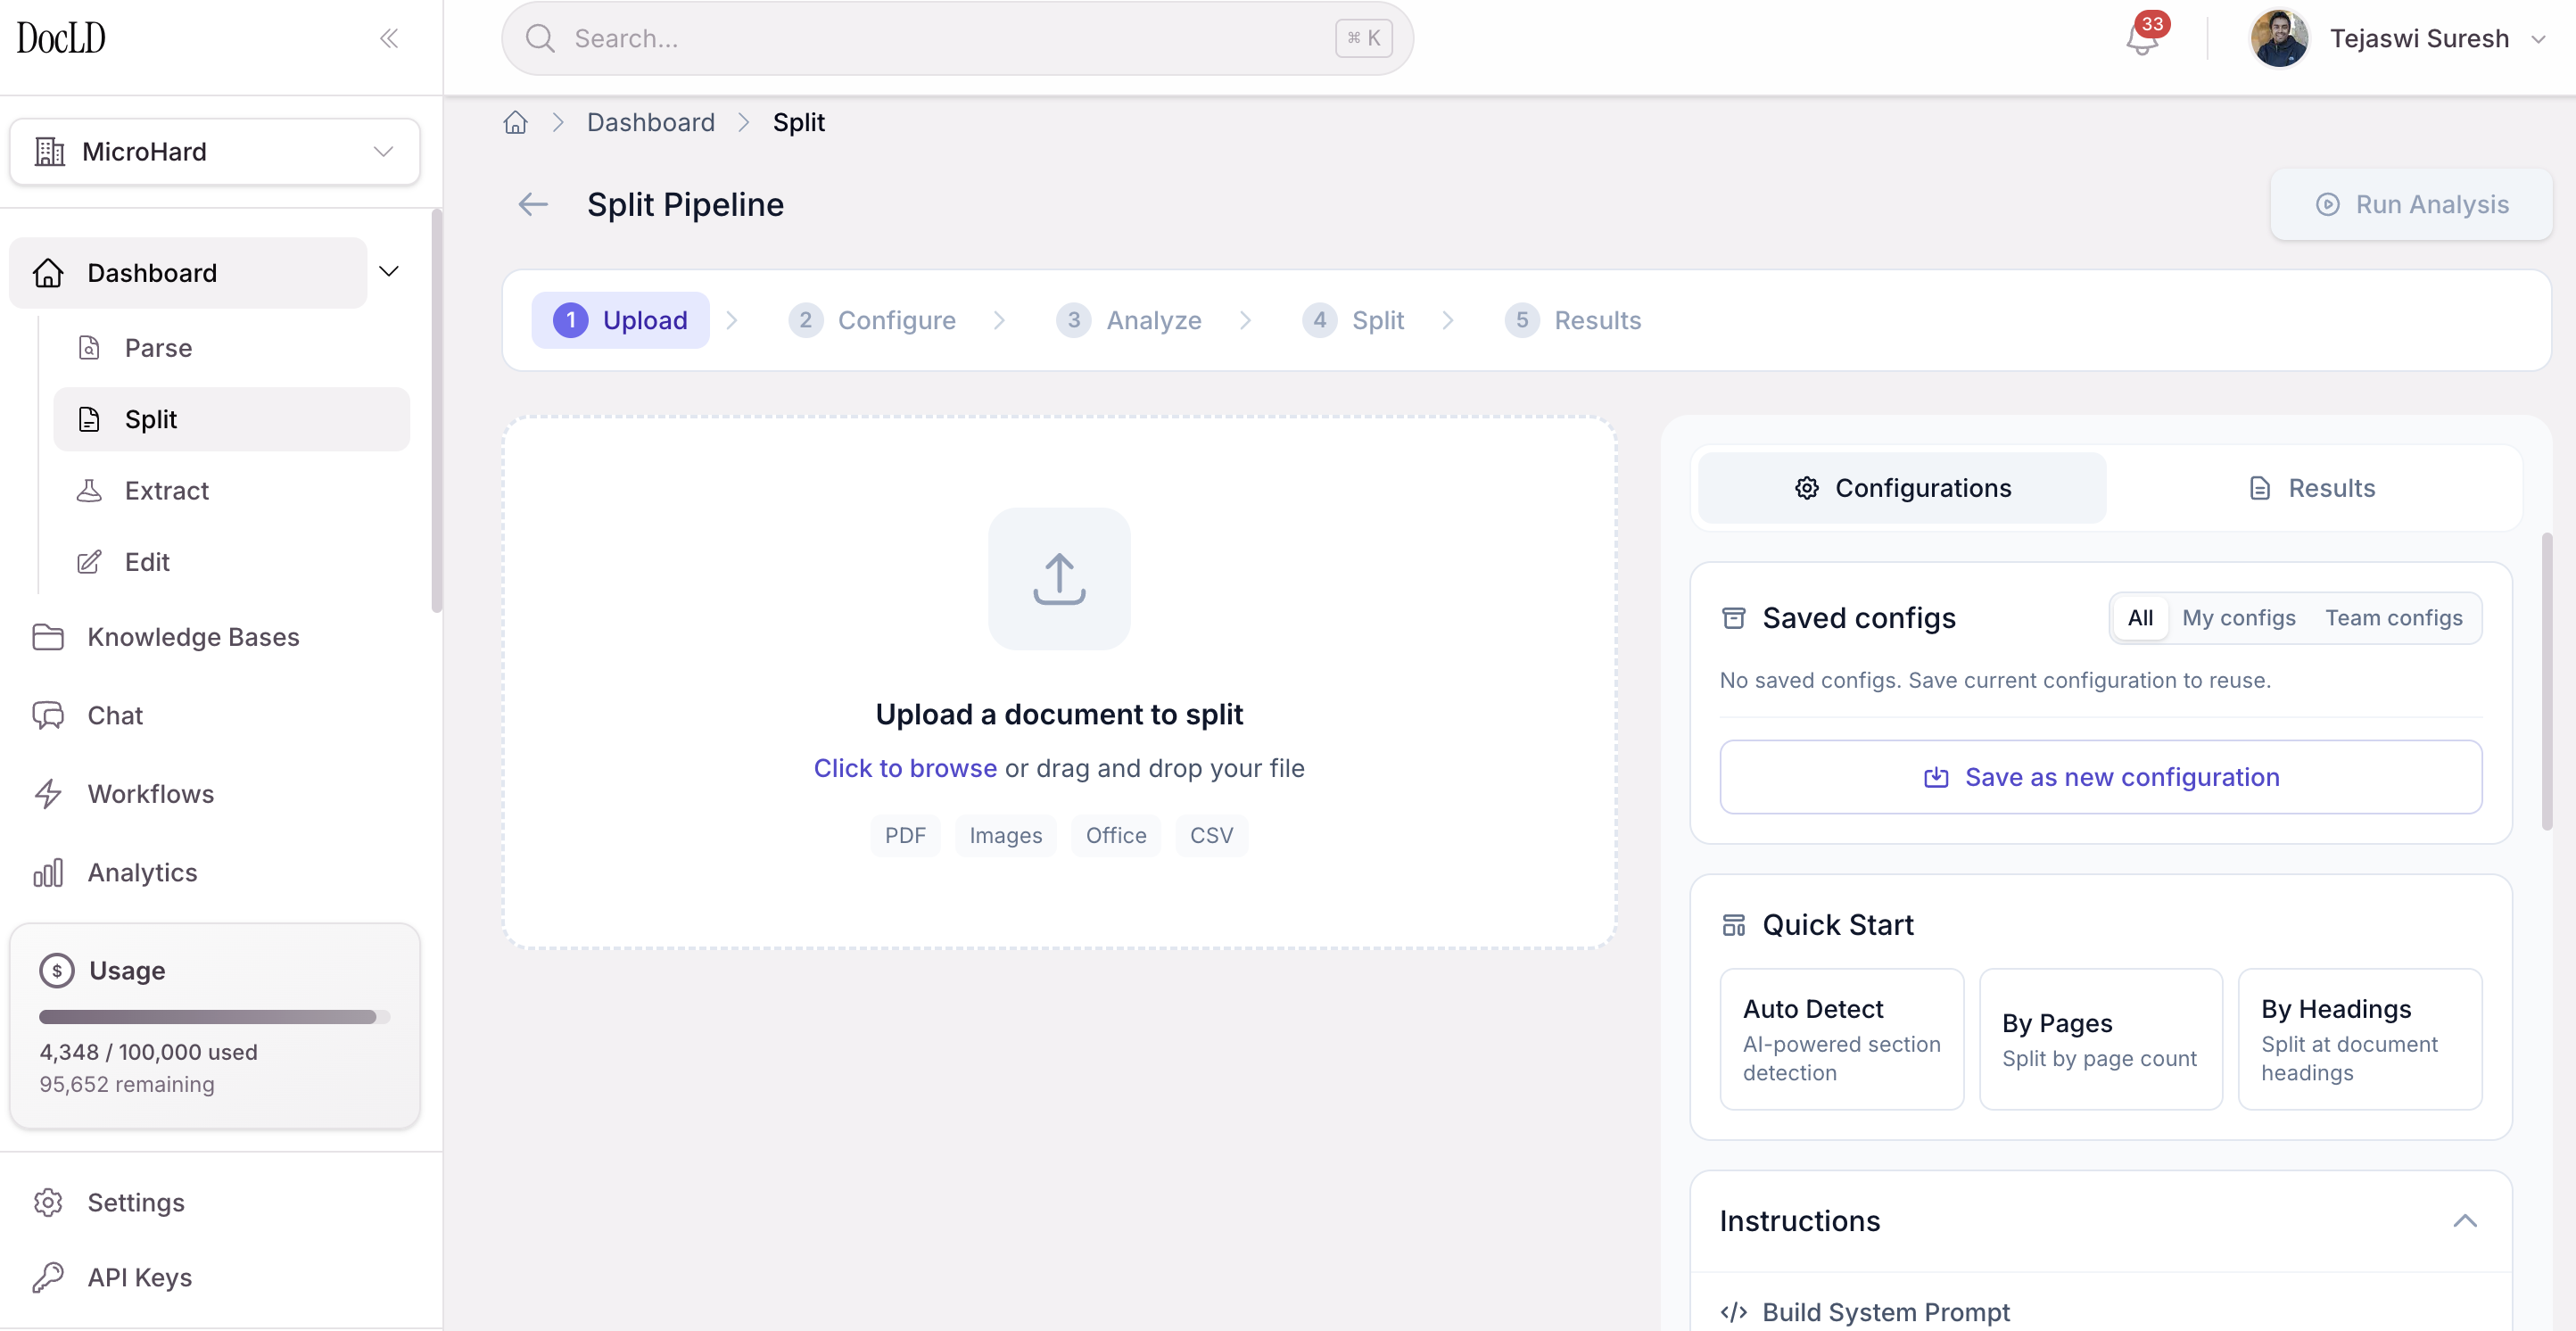
Task: Open Workflows in the sidebar
Action: [x=150, y=793]
